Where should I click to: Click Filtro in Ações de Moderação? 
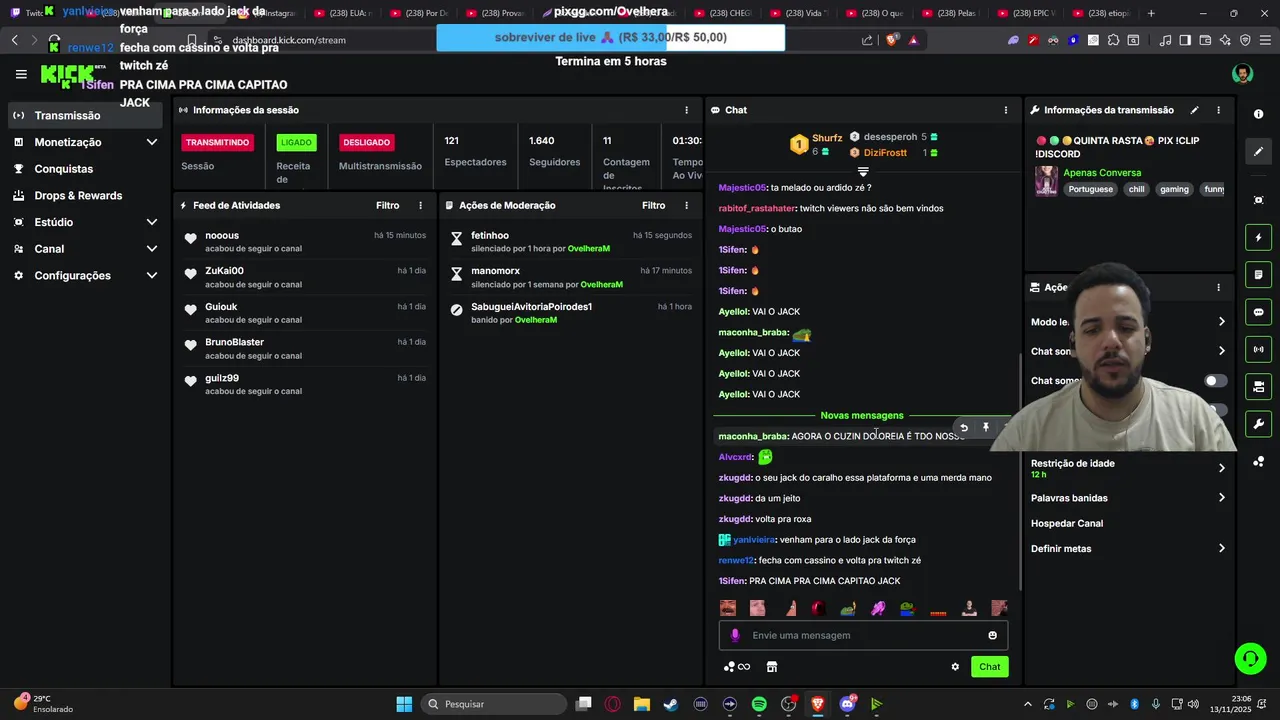(654, 206)
